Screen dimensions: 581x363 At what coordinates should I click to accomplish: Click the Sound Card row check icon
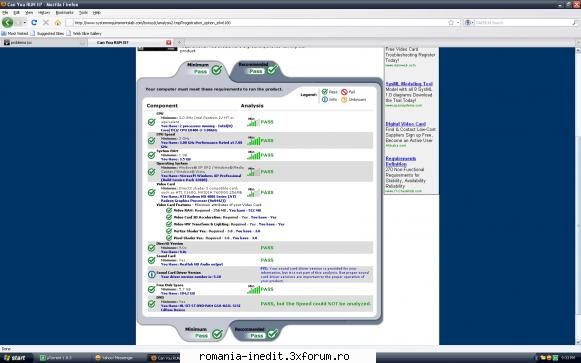click(152, 260)
